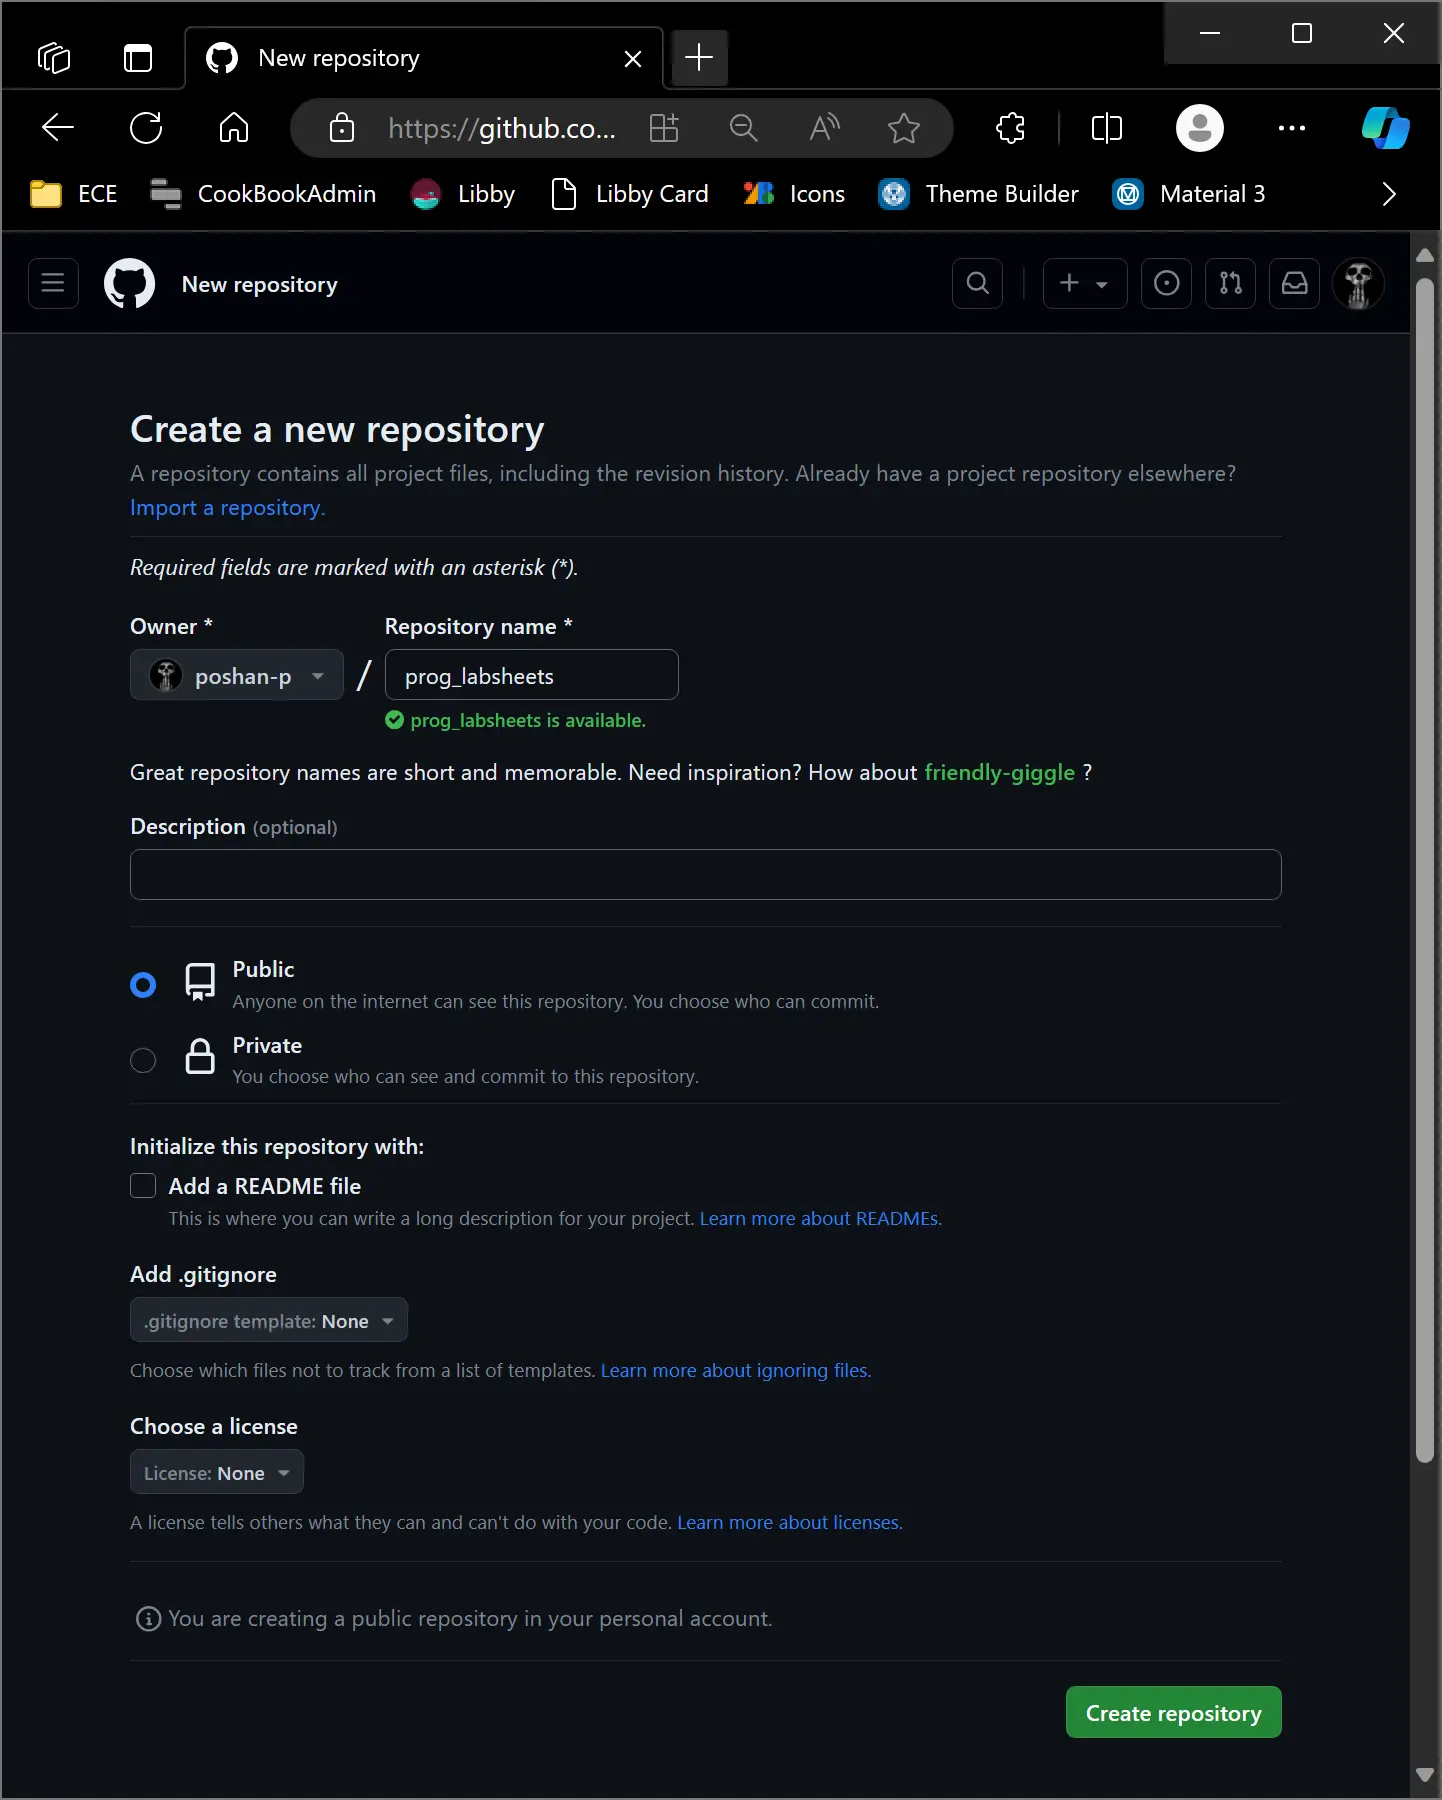1442x1800 pixels.
Task: Switch to the New repository browser tab
Action: 400,57
